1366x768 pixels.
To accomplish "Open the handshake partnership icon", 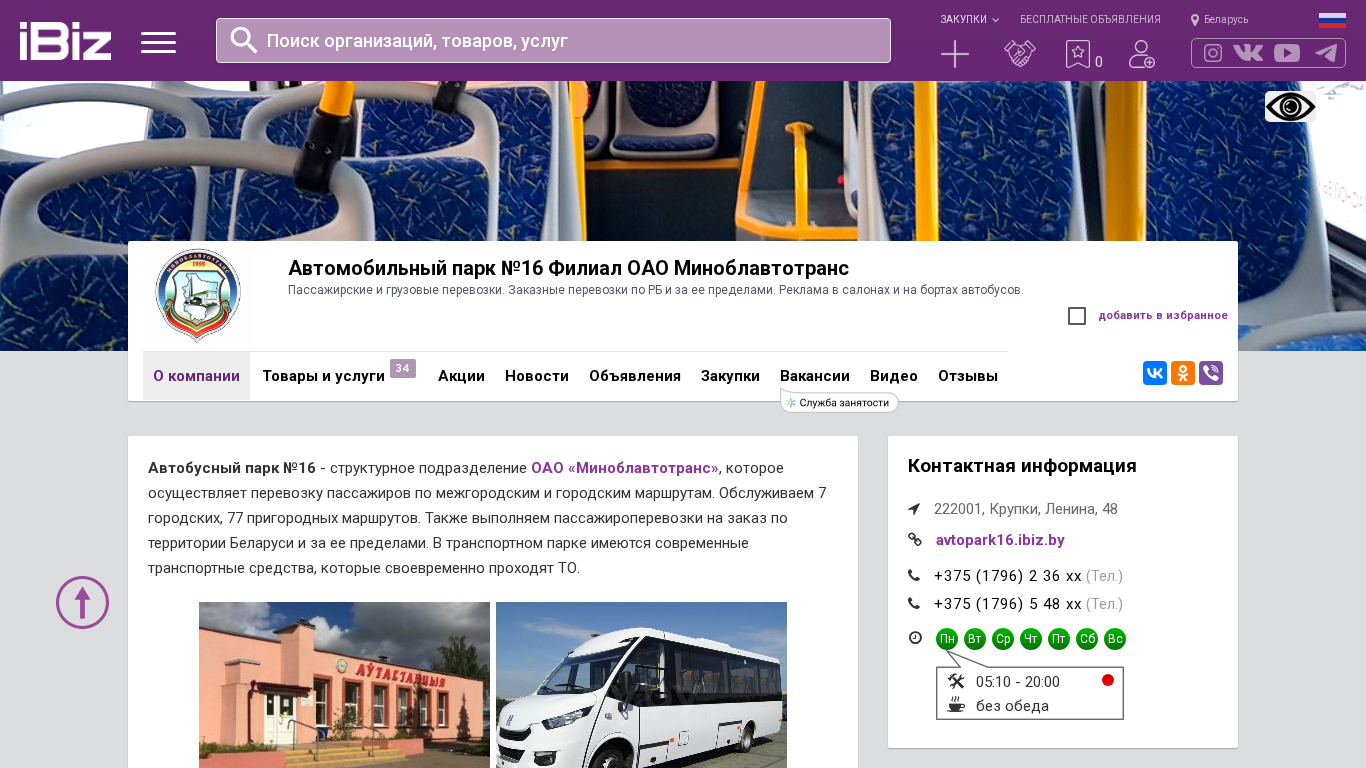I will click(x=1020, y=54).
